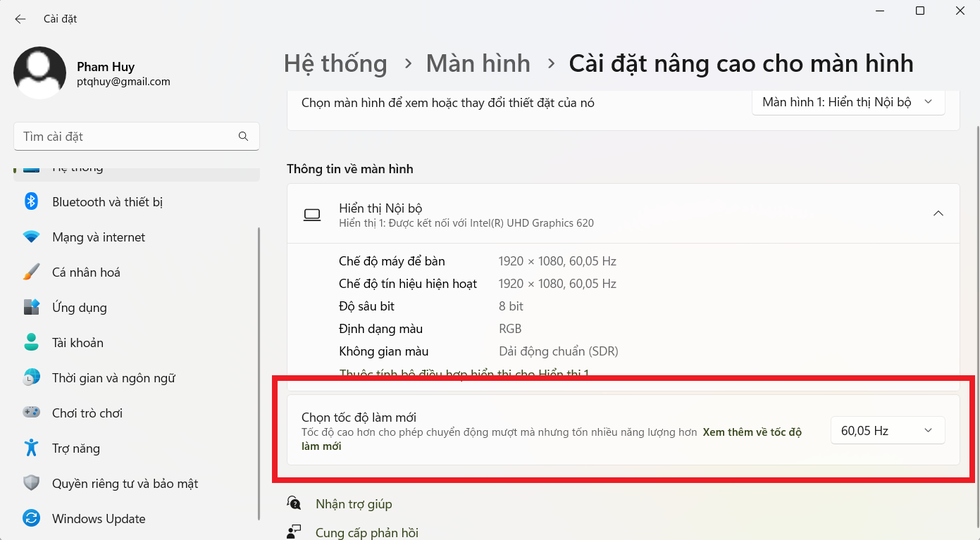Click the Độ sâu bit value 8 bit
Screen dimensions: 980x540
511,306
